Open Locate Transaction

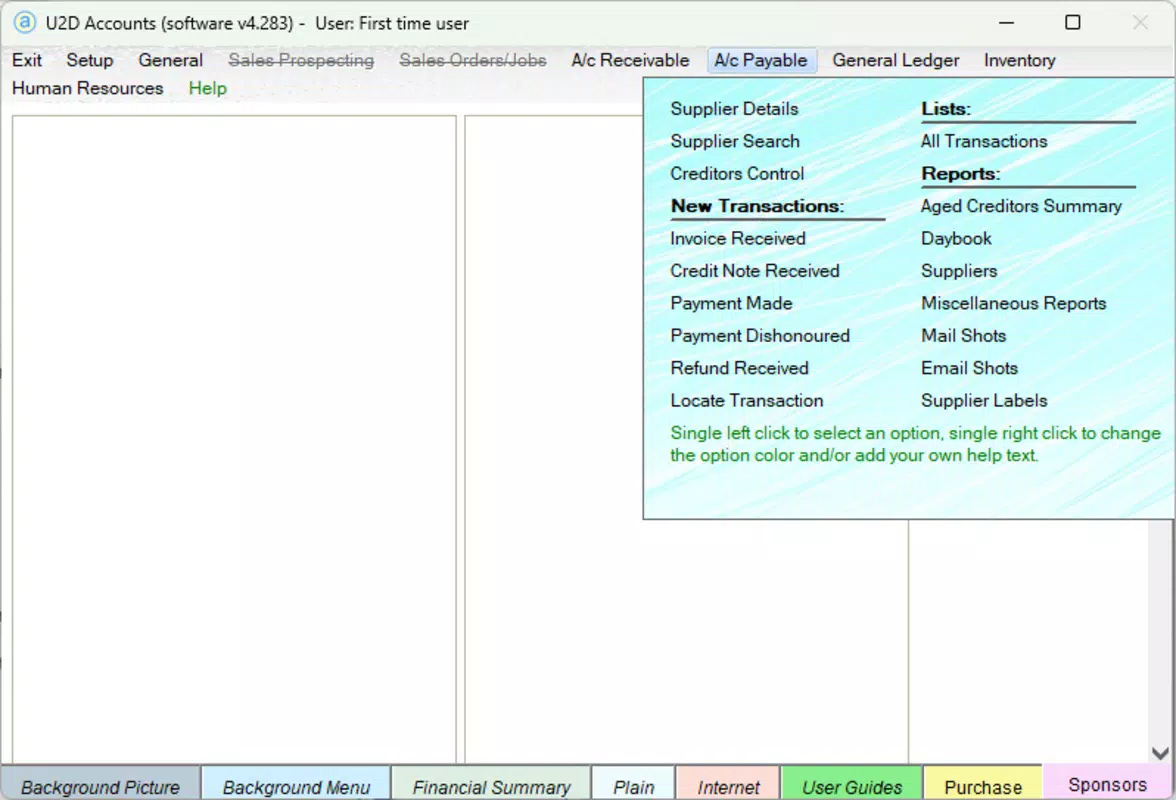pos(746,400)
